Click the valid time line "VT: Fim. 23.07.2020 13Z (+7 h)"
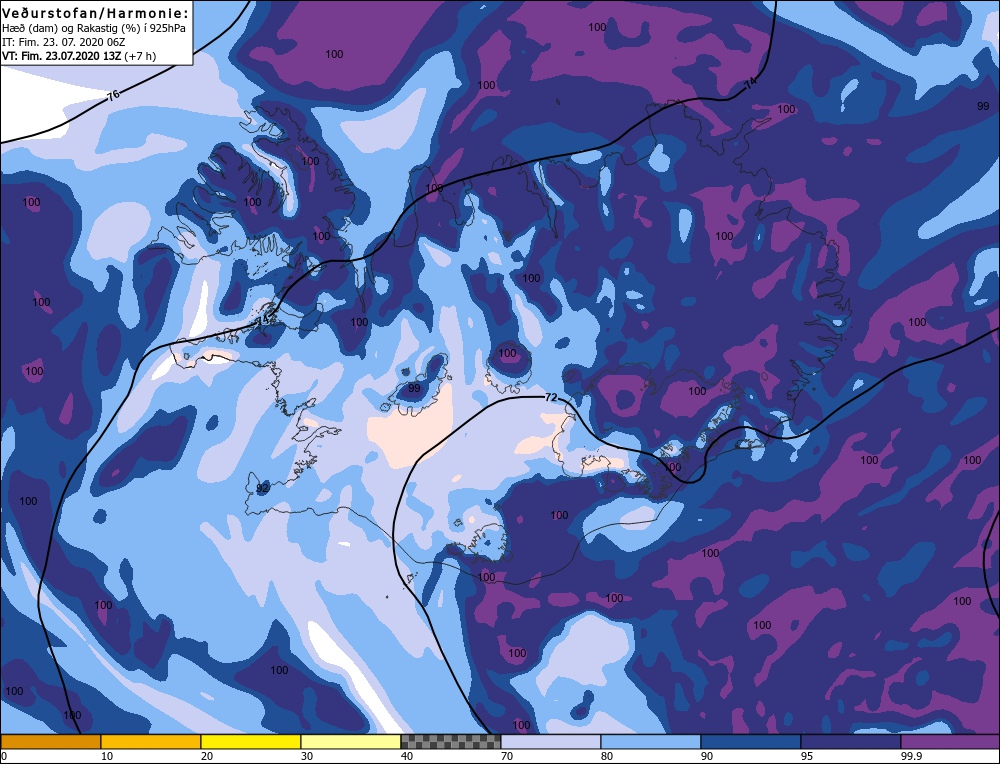The width and height of the screenshot is (1000, 764). (x=79, y=56)
